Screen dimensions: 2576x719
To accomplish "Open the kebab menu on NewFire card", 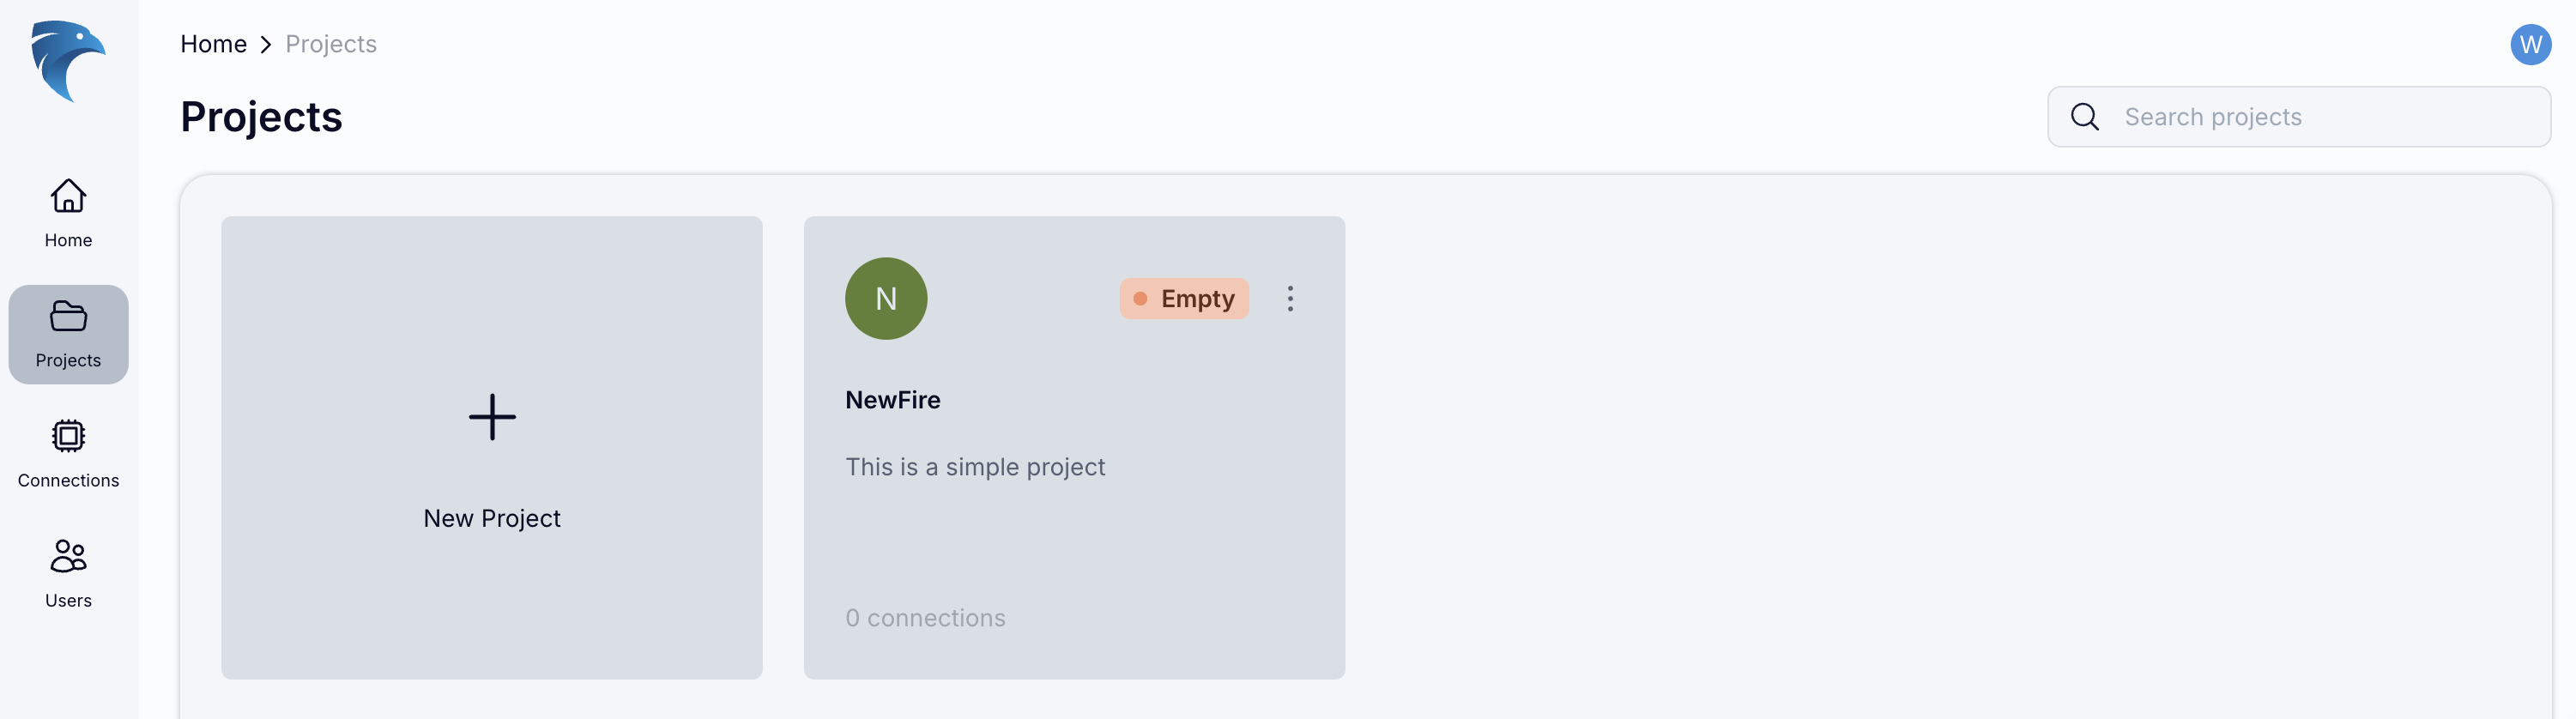I will click(1290, 298).
